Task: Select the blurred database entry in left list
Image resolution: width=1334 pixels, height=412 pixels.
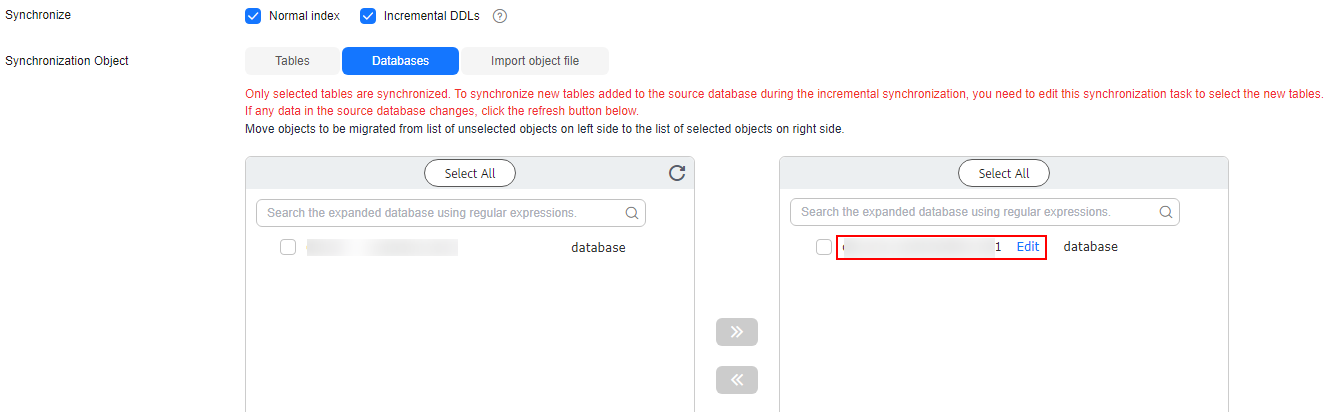Action: (x=382, y=247)
